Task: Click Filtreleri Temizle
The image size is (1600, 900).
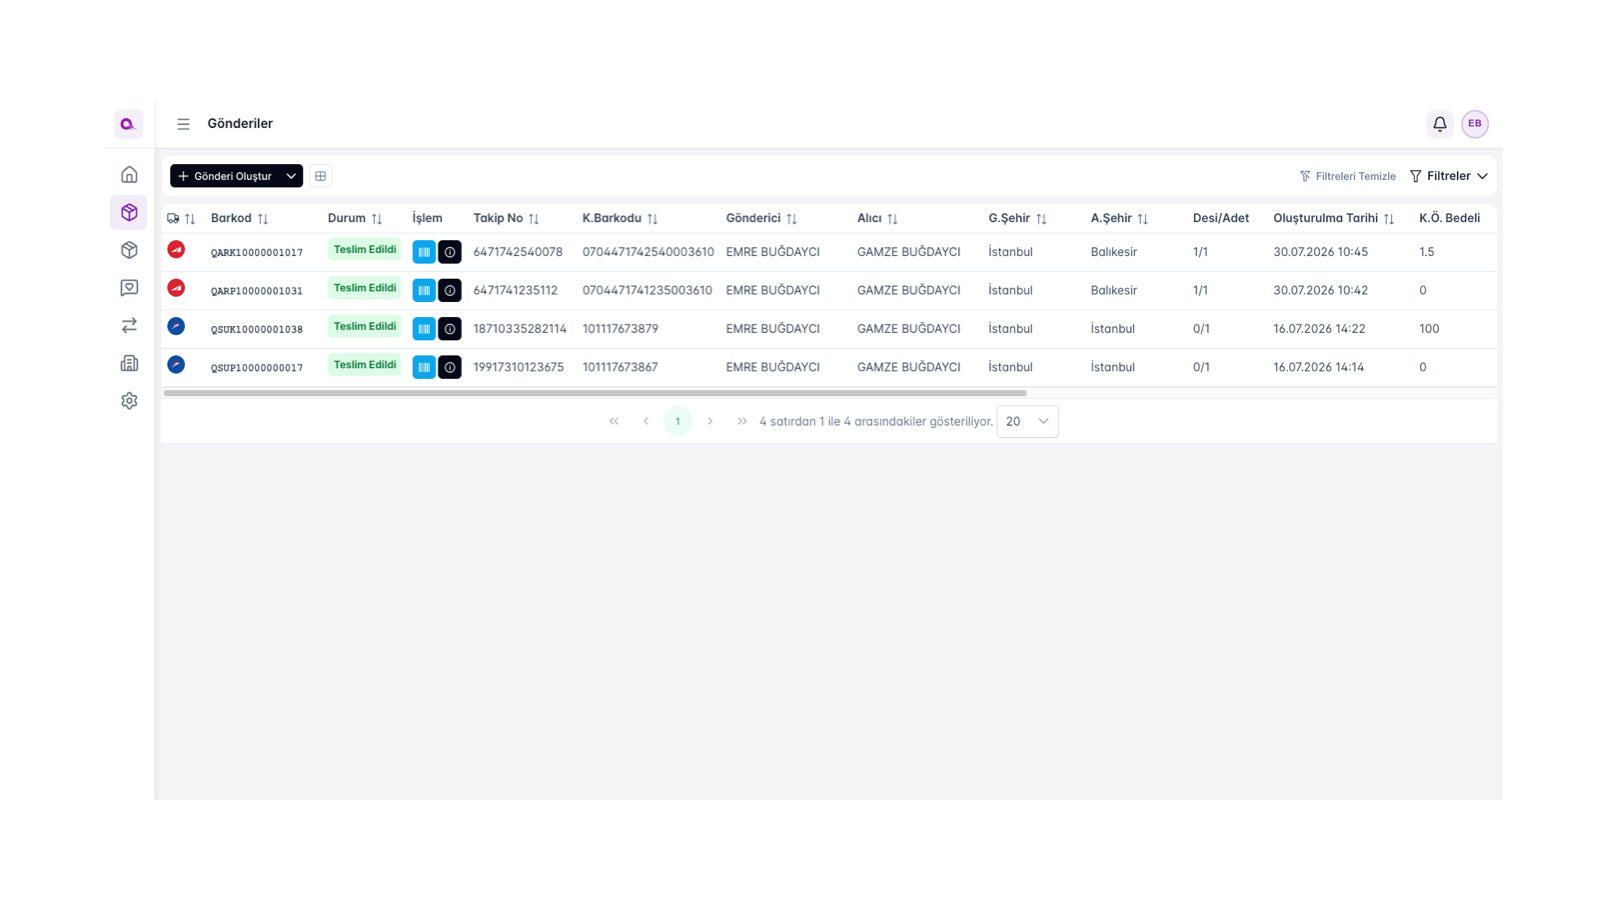Action: tap(1347, 176)
